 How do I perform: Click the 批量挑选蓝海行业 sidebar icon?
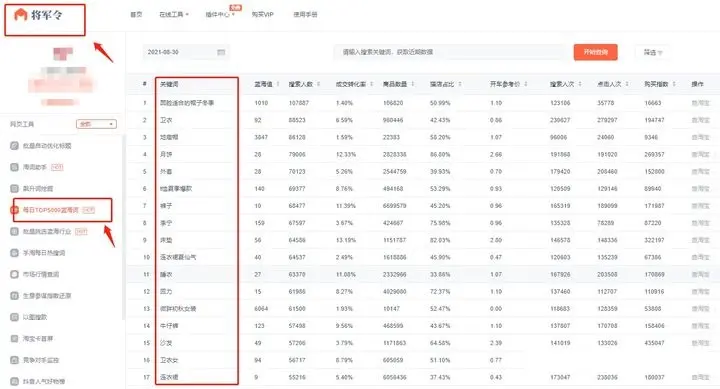coord(14,231)
